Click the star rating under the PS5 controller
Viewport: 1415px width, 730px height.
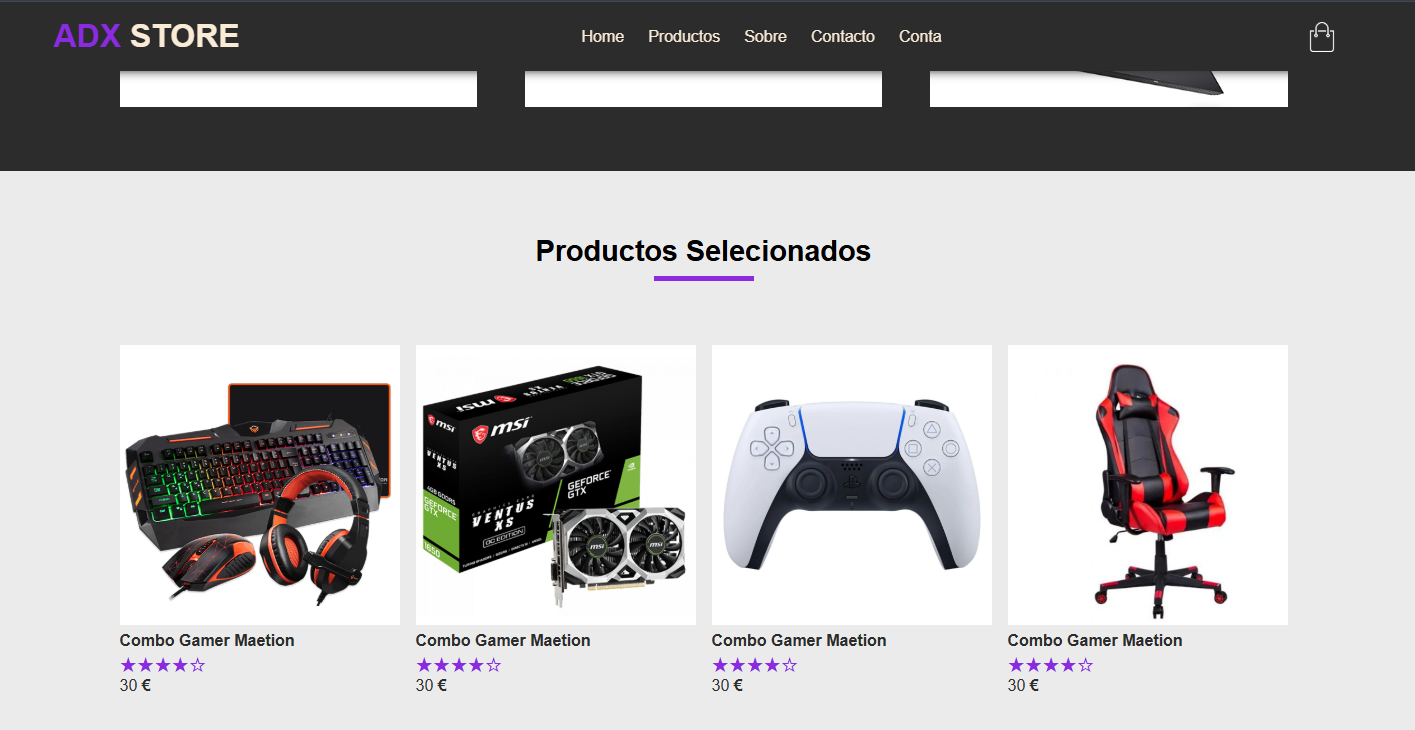tap(755, 665)
